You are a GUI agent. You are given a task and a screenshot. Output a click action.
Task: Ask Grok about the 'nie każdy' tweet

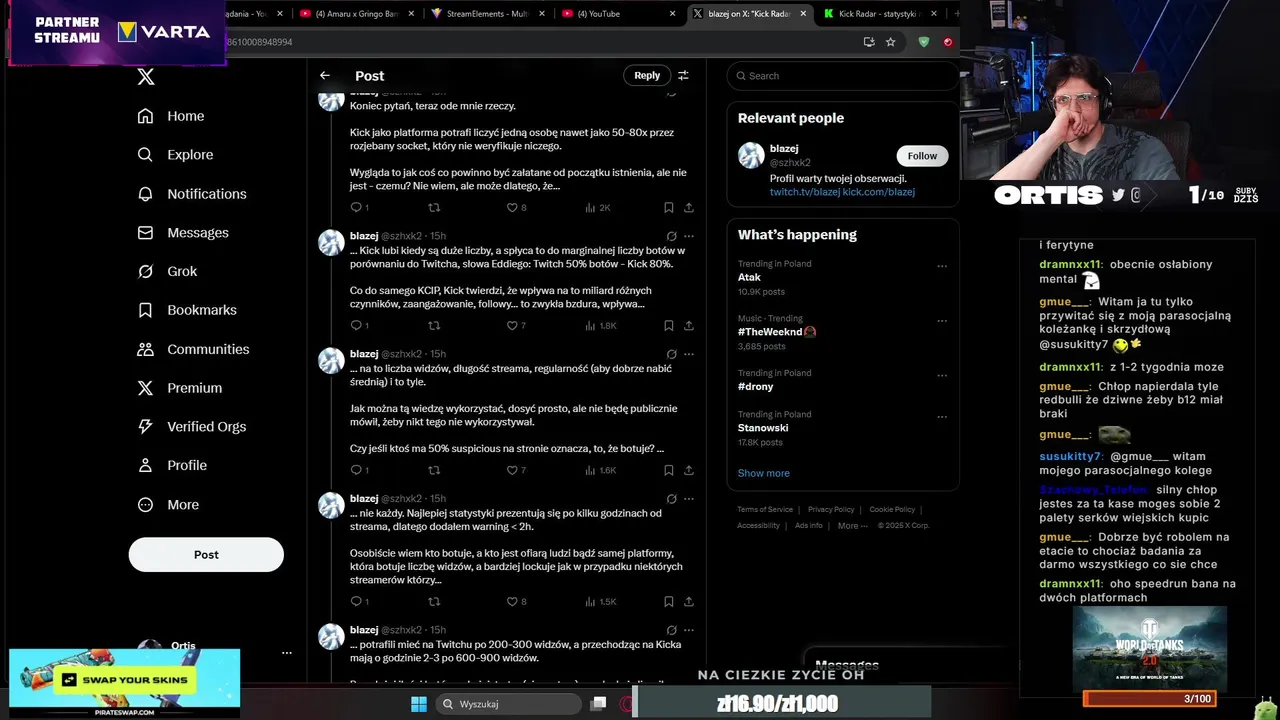pos(672,499)
